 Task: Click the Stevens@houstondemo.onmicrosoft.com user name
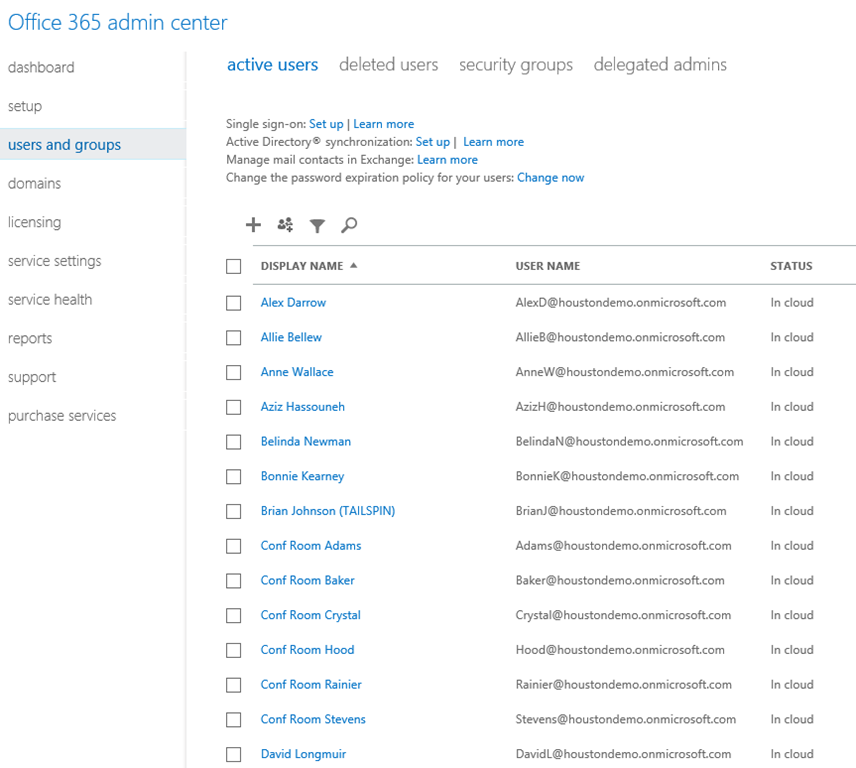[x=626, y=719]
